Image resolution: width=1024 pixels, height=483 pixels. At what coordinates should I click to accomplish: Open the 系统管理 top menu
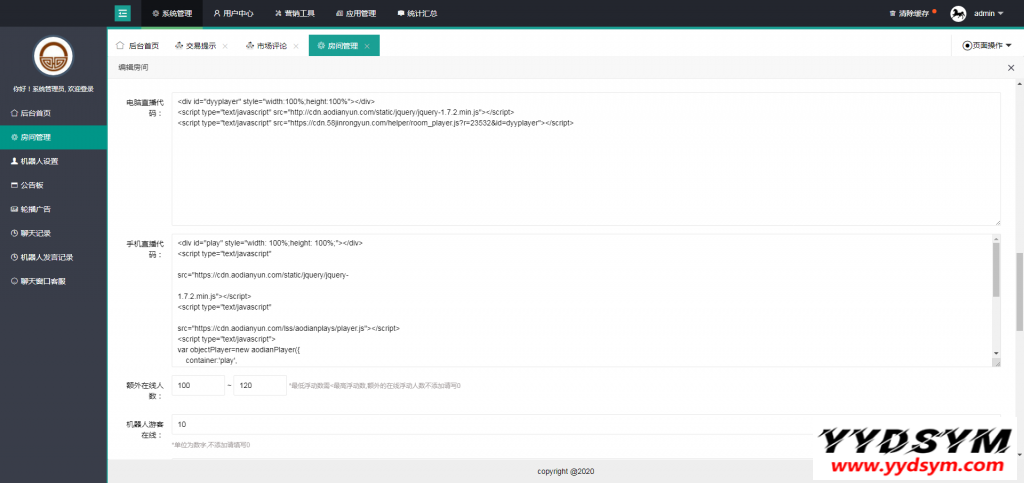pos(171,14)
